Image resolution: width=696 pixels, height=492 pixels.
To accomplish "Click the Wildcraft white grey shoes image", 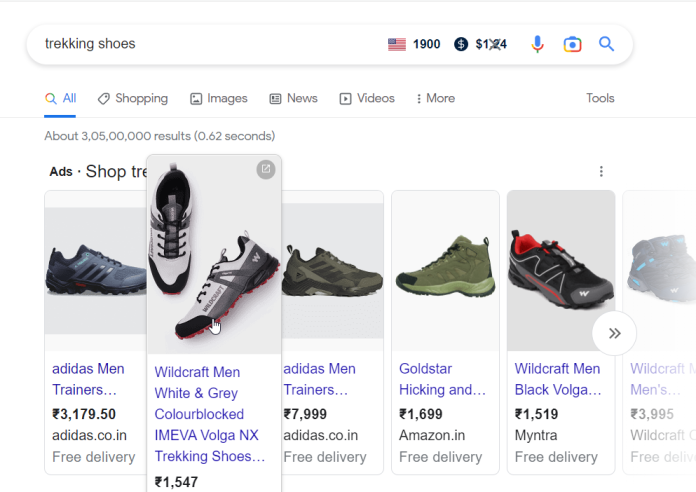I will pos(214,254).
